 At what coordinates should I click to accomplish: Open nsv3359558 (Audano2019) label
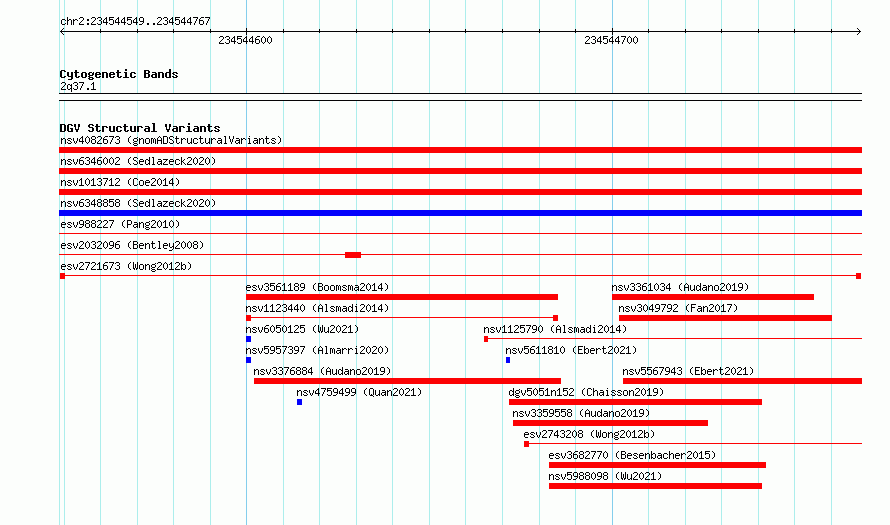pos(581,413)
